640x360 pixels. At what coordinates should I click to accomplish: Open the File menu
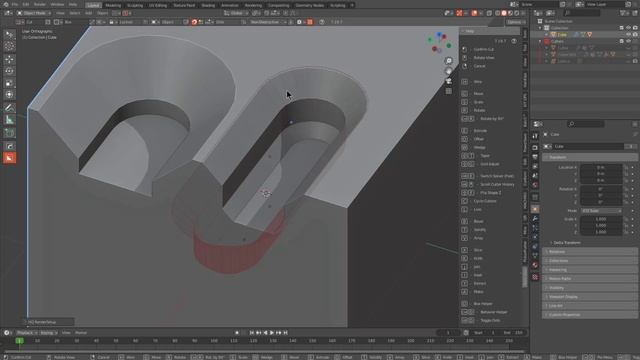15,4
